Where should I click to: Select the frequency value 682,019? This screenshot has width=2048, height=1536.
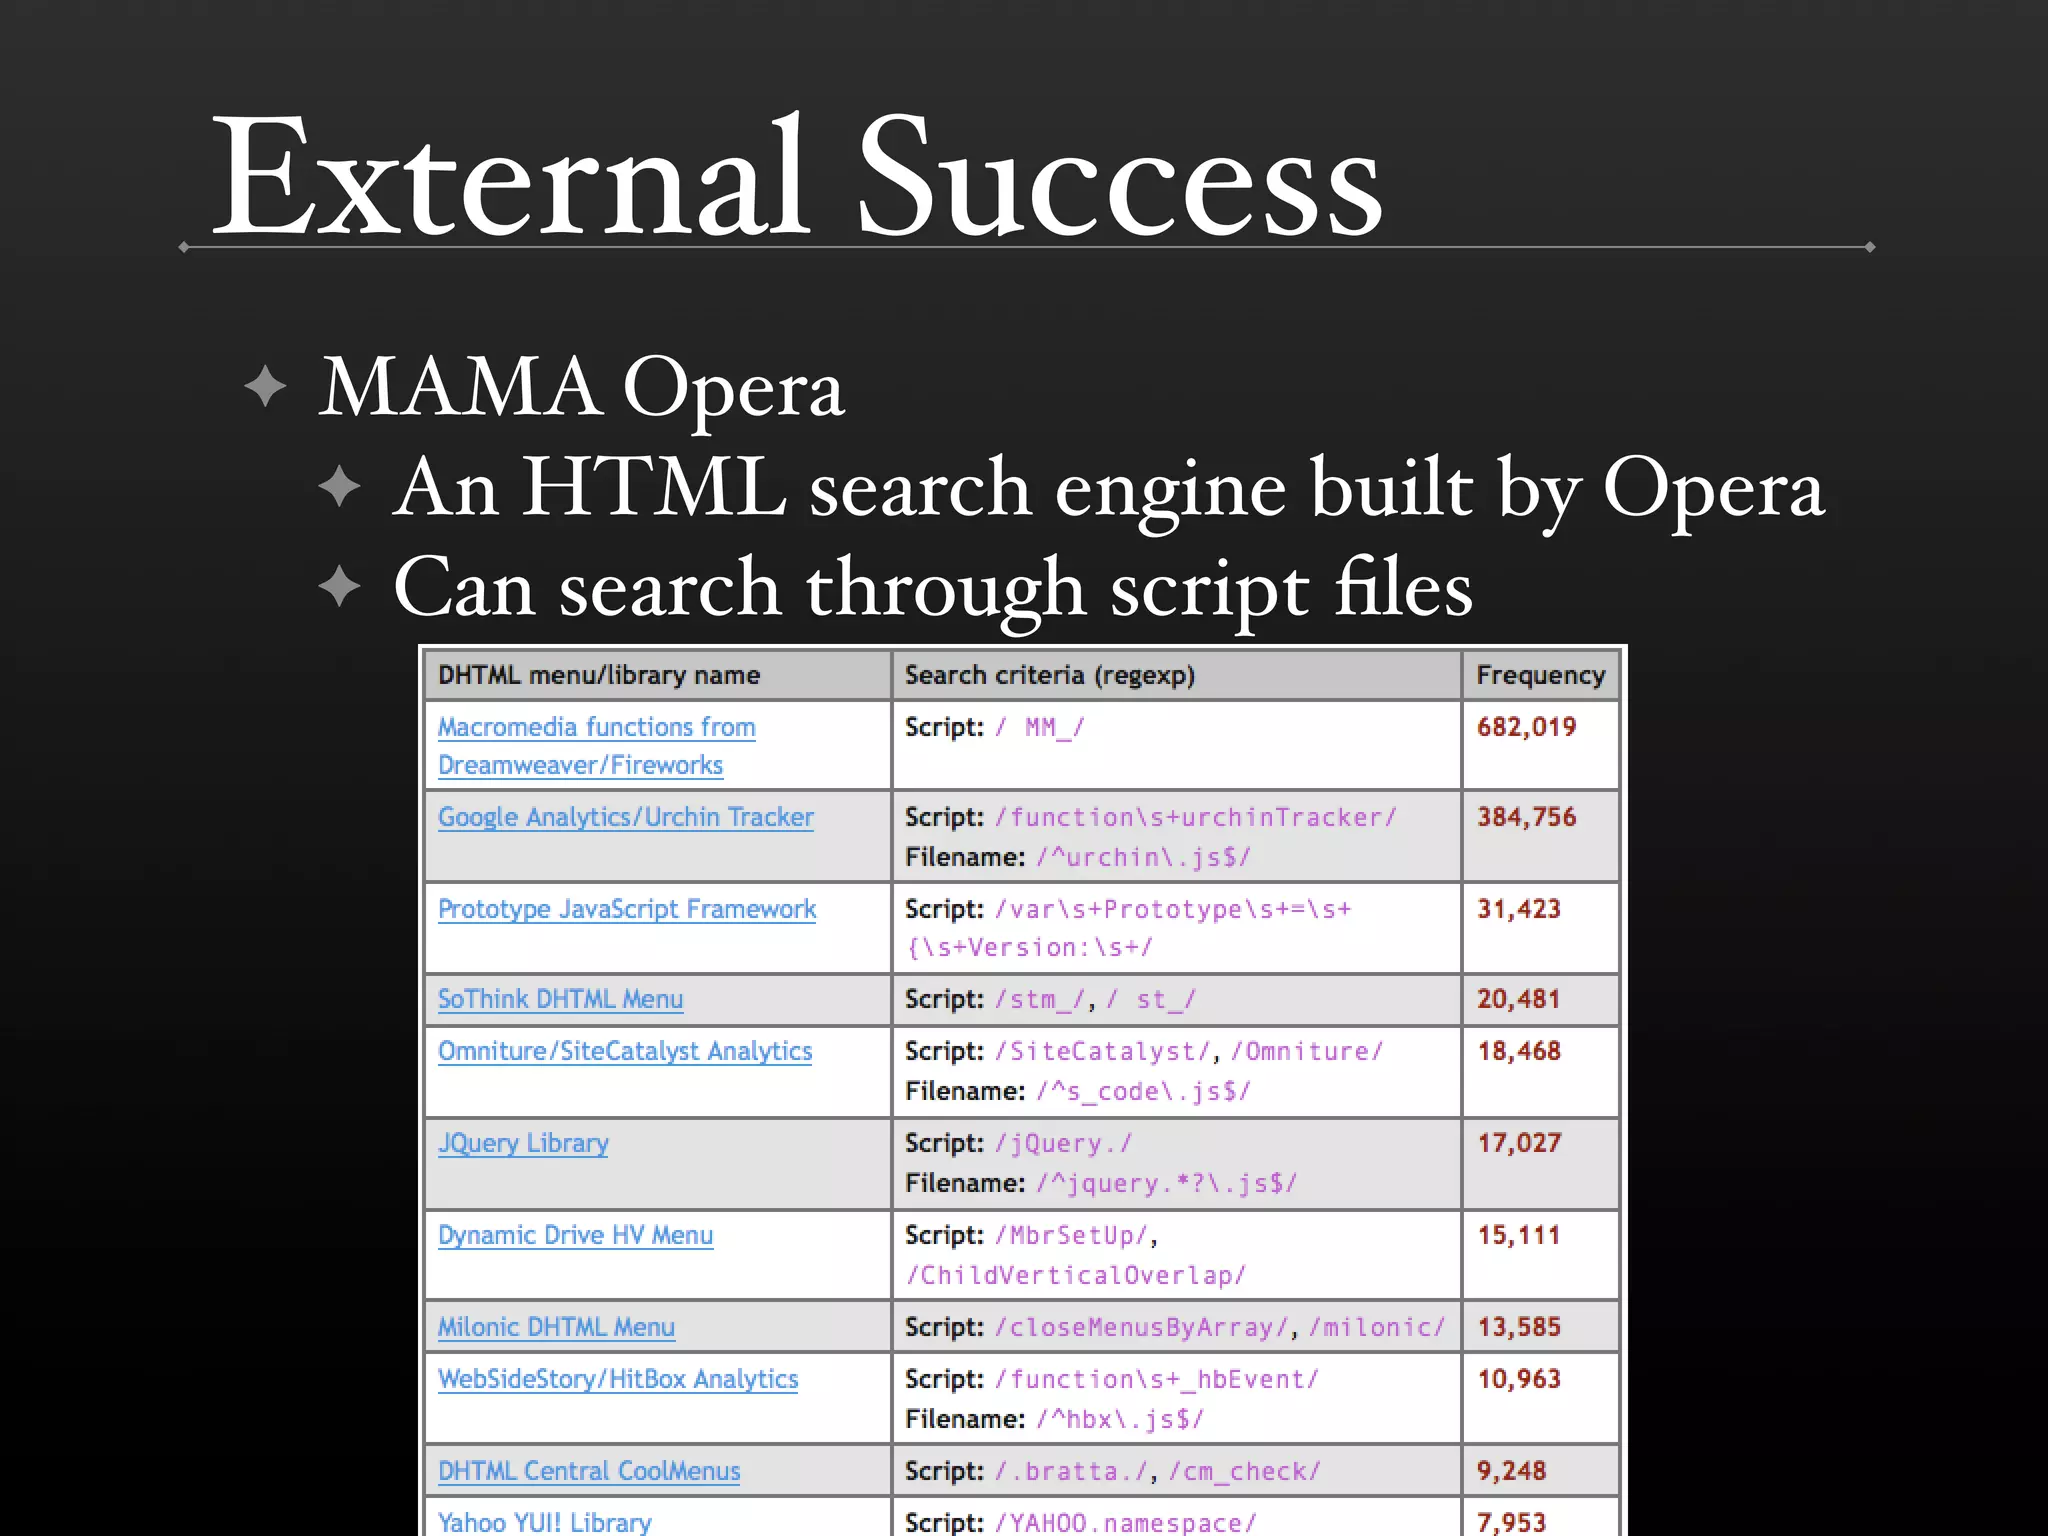[x=1526, y=727]
